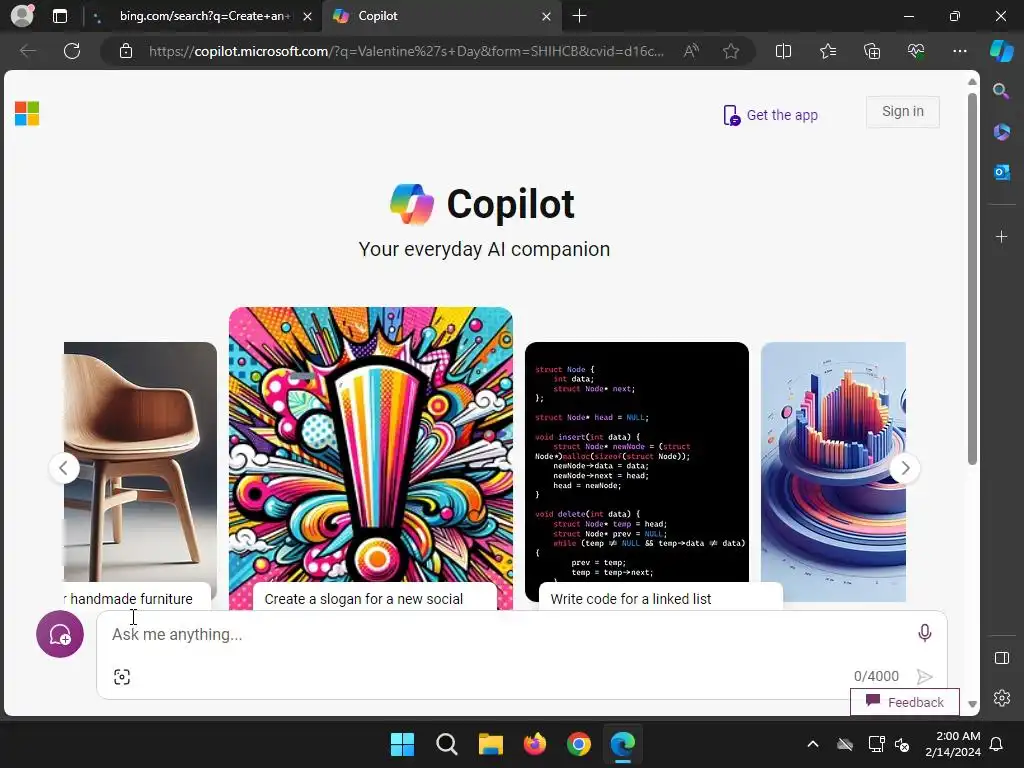
Task: Click the send message arrow icon
Action: pos(924,677)
